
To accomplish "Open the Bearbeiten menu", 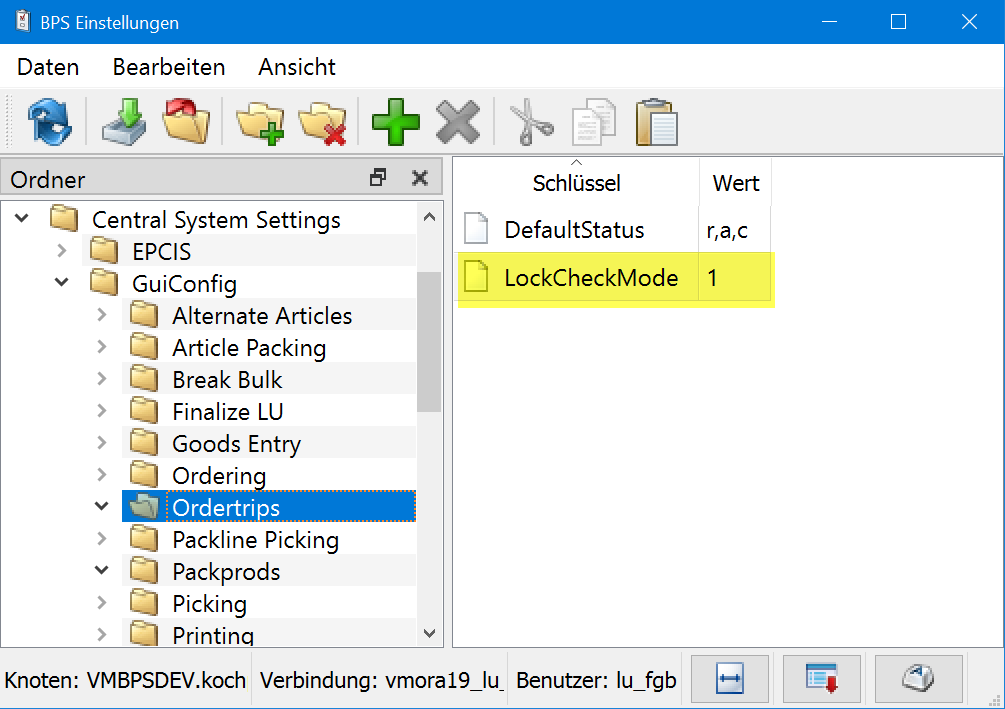I will tap(169, 67).
